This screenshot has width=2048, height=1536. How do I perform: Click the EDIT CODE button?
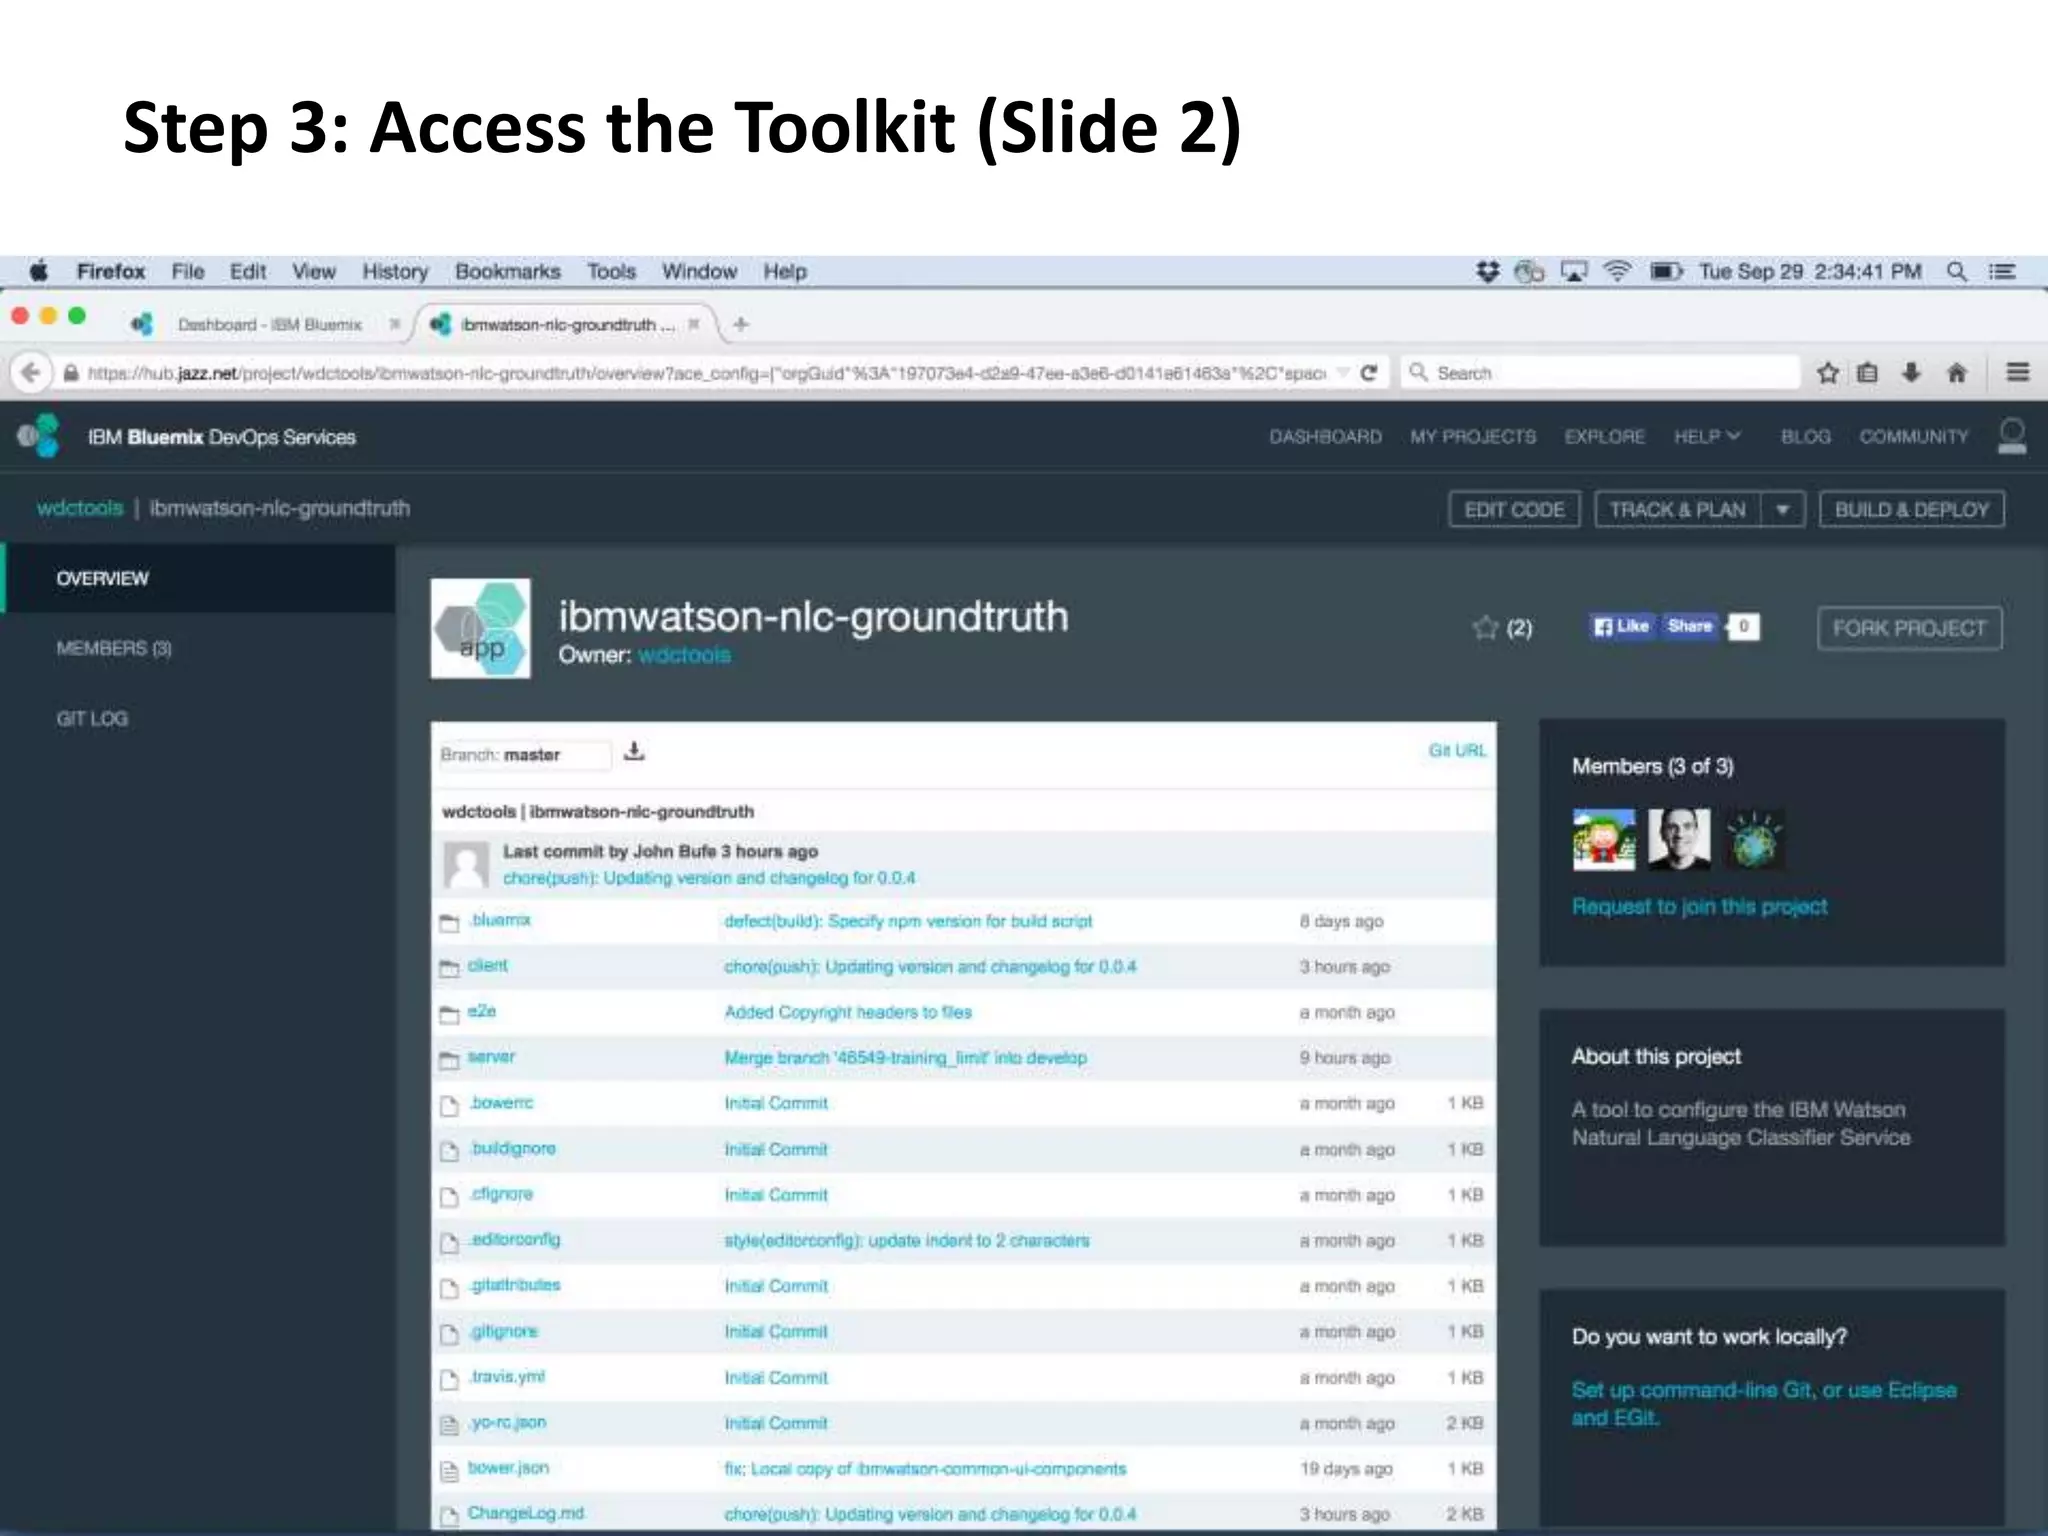(x=1514, y=510)
